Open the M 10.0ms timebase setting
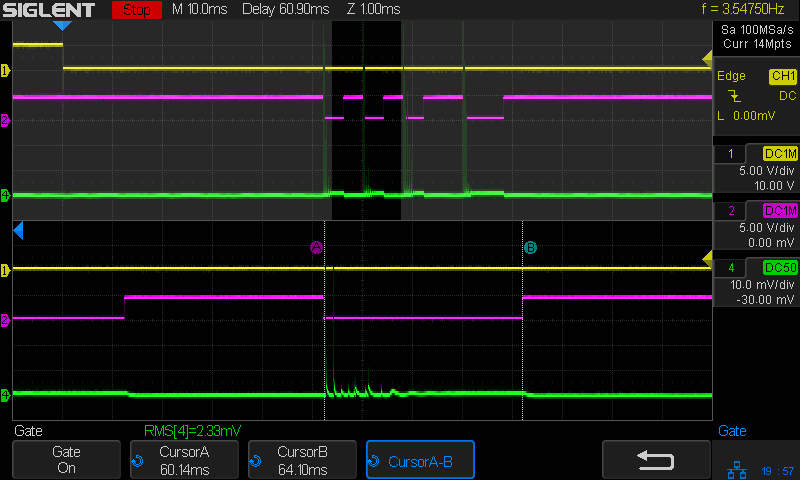This screenshot has height=480, width=800. point(200,11)
